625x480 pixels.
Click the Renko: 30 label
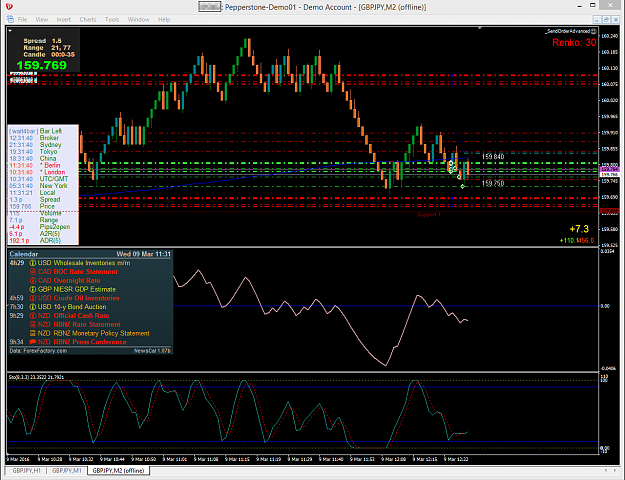click(574, 43)
